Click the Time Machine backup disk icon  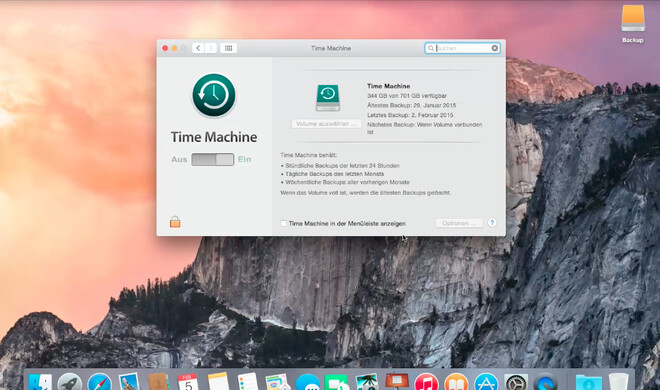328,98
